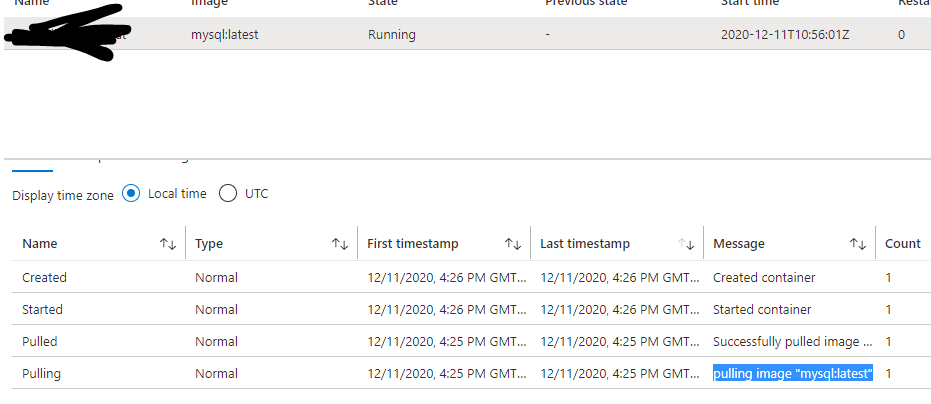Screen dimensions: 931x404
Task: Sort events by Name column arrows
Action: (x=168, y=244)
